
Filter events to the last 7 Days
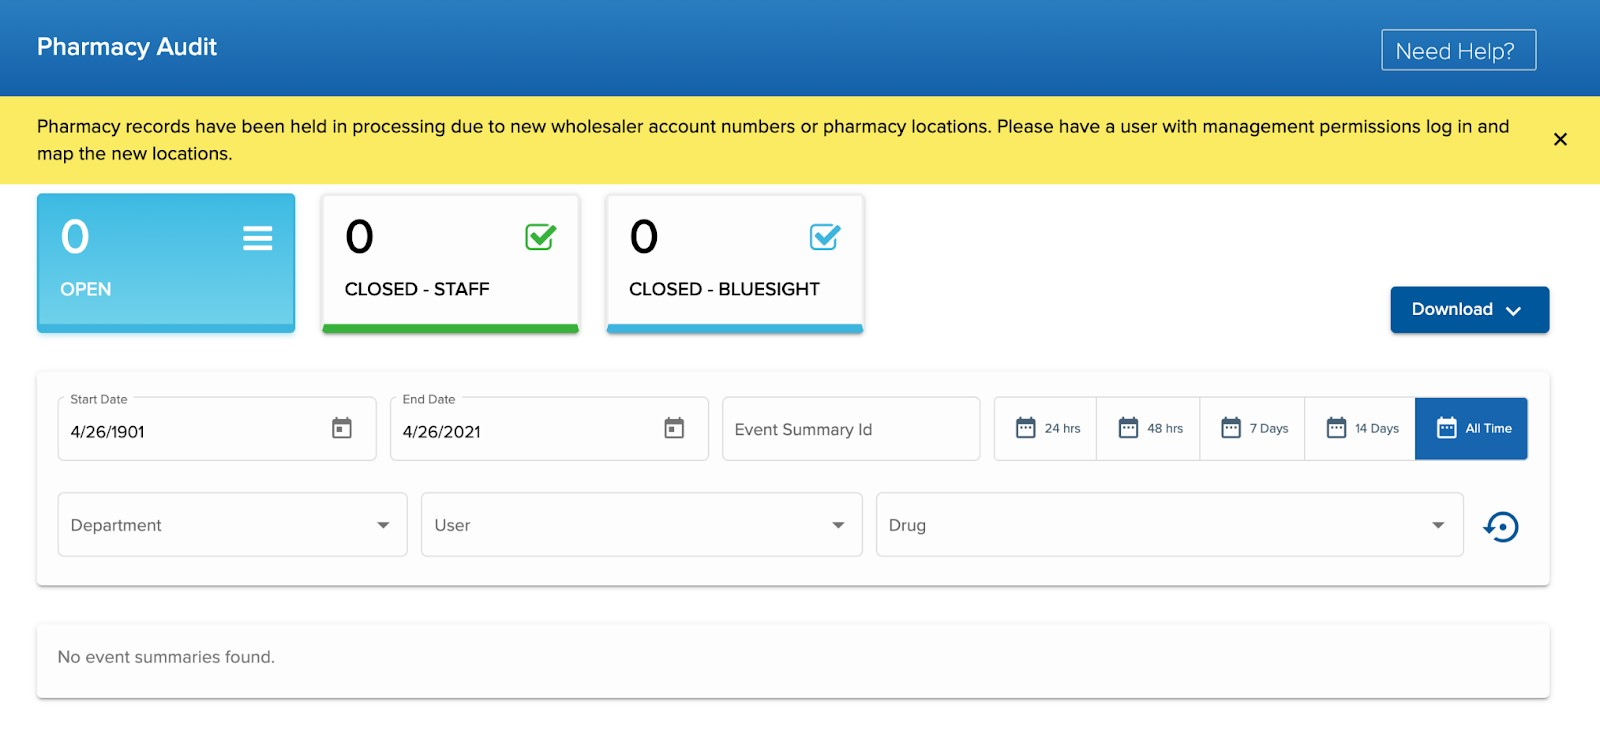pos(1253,429)
